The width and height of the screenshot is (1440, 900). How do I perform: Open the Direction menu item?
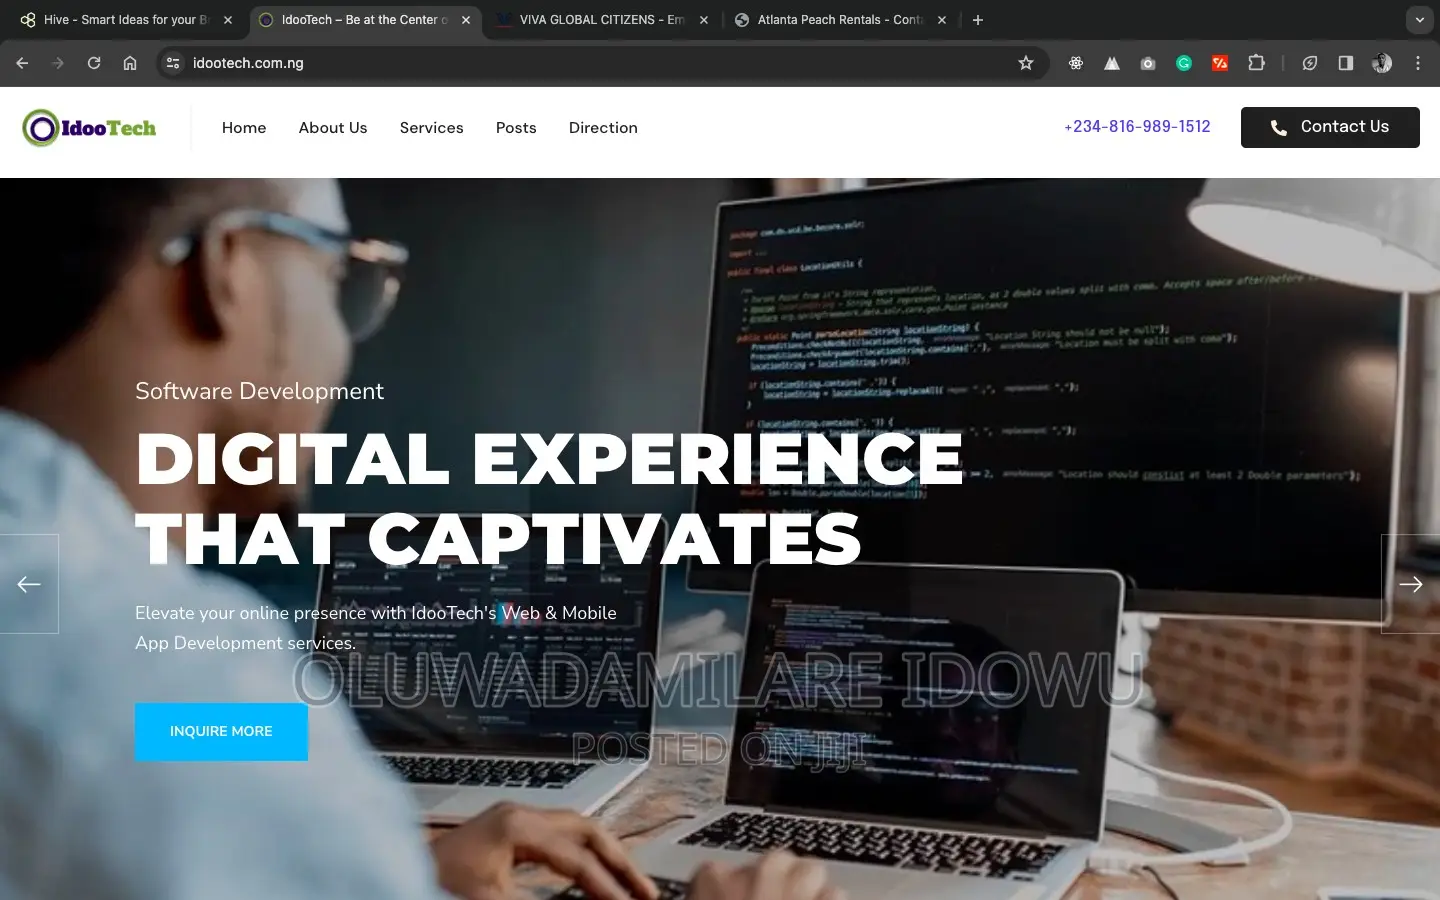click(603, 128)
